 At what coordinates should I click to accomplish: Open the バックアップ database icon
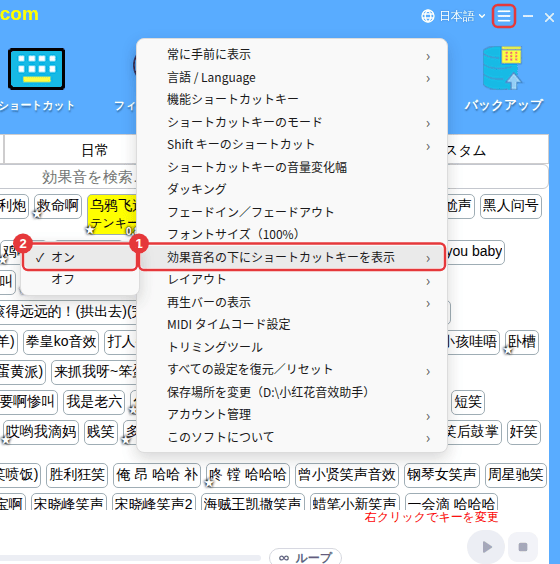(503, 68)
